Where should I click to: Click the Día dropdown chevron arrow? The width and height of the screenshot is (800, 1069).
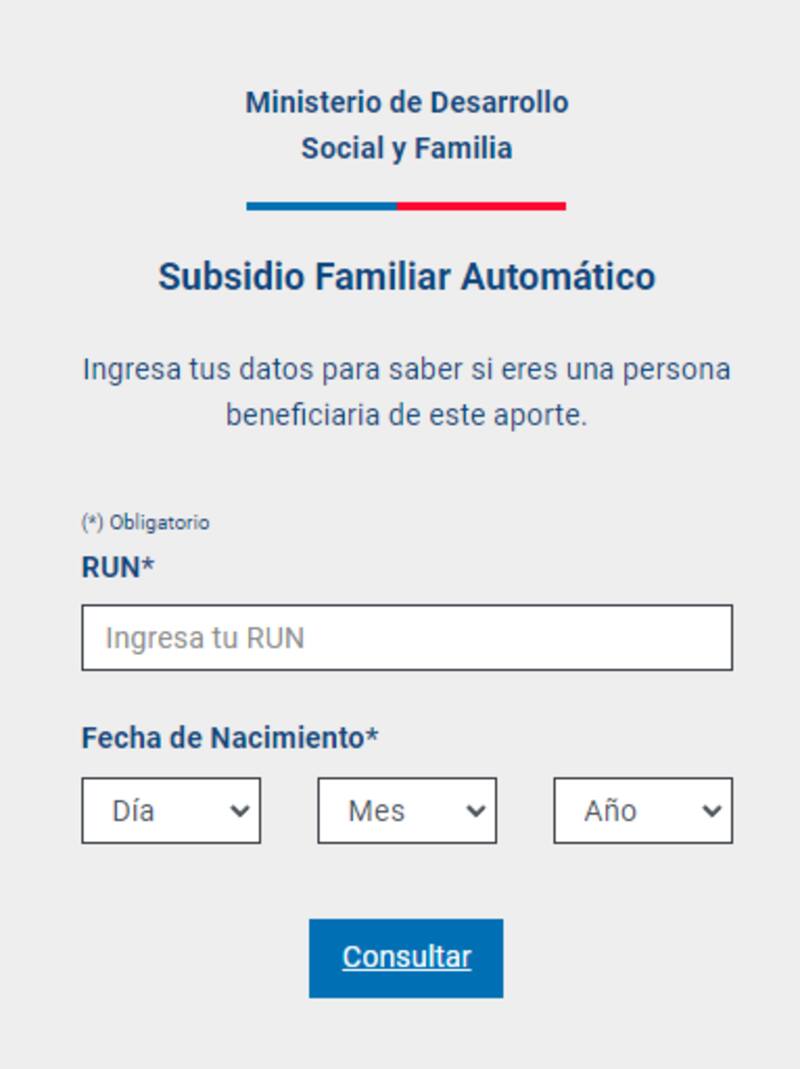click(x=241, y=811)
